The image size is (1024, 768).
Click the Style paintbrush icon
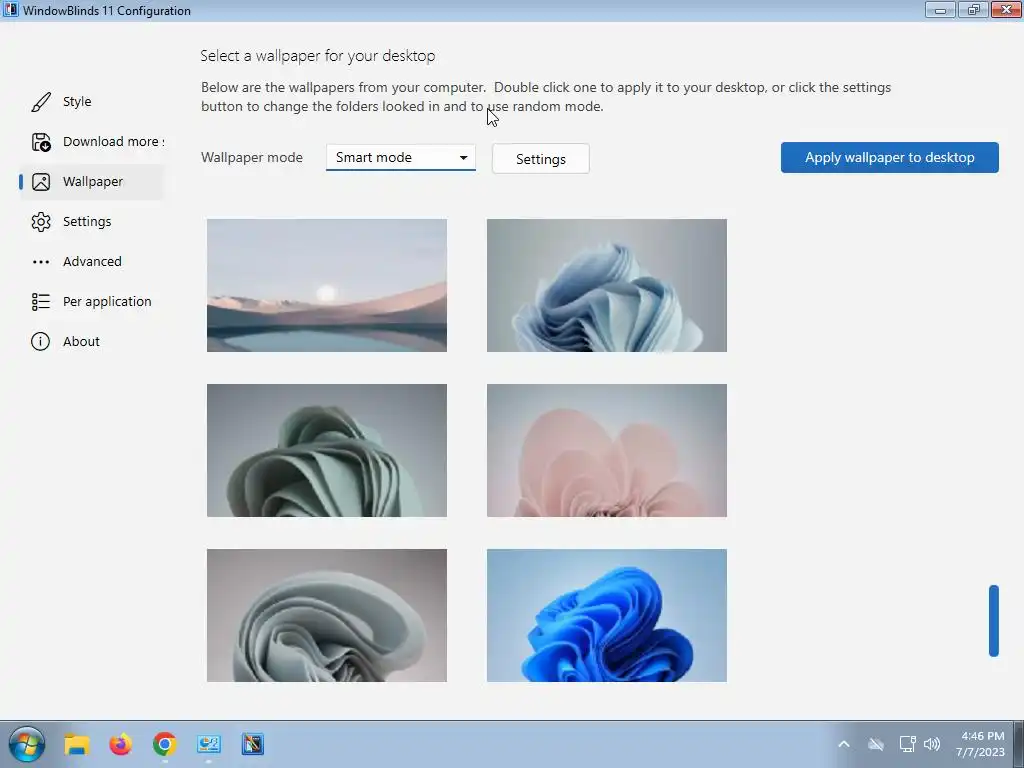pyautogui.click(x=40, y=102)
